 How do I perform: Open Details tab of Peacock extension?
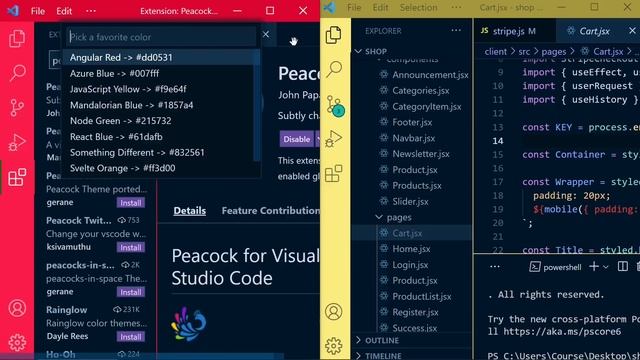189,211
